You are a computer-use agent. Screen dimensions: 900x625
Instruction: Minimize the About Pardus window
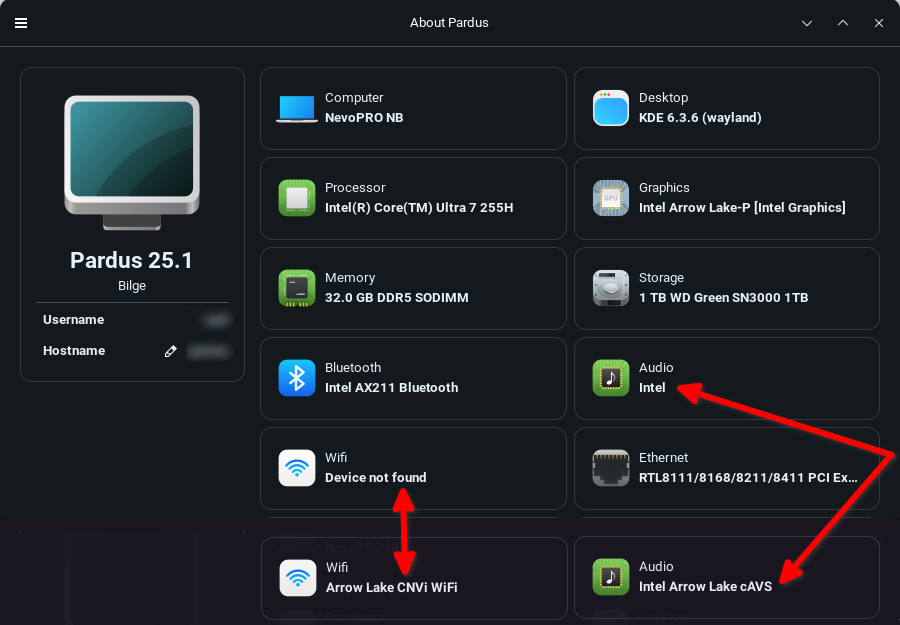click(x=807, y=23)
